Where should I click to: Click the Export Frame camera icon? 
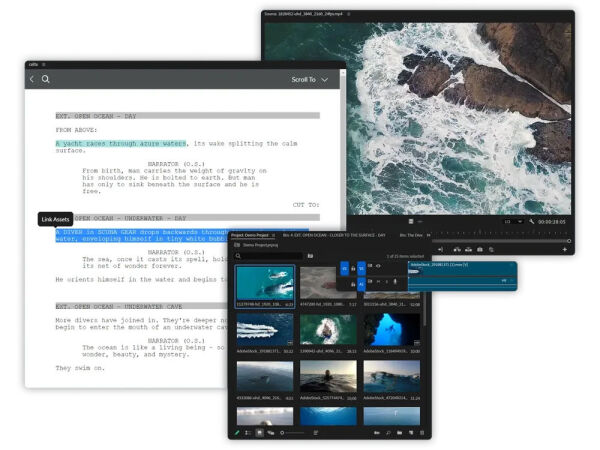click(x=480, y=249)
